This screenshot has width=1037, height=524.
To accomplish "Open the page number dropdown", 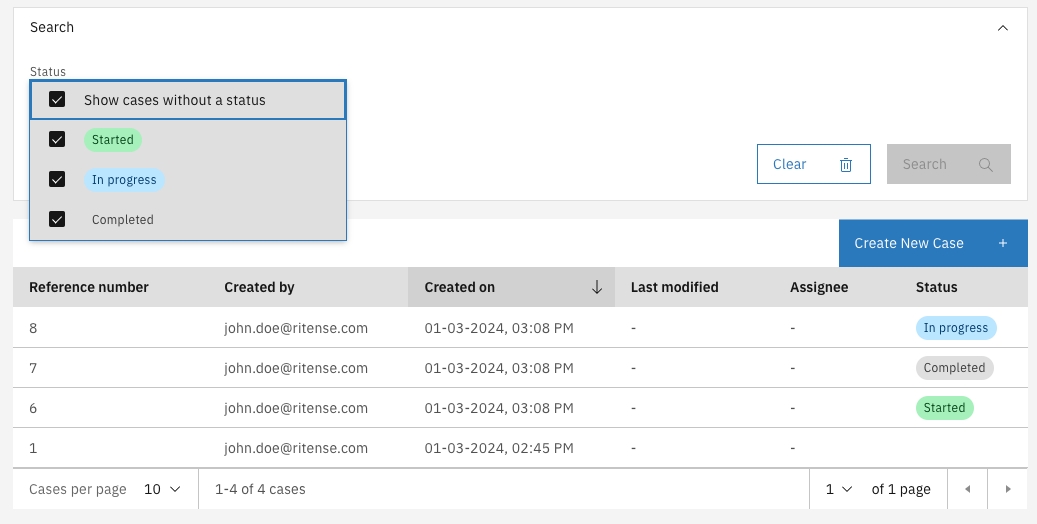I will point(838,489).
